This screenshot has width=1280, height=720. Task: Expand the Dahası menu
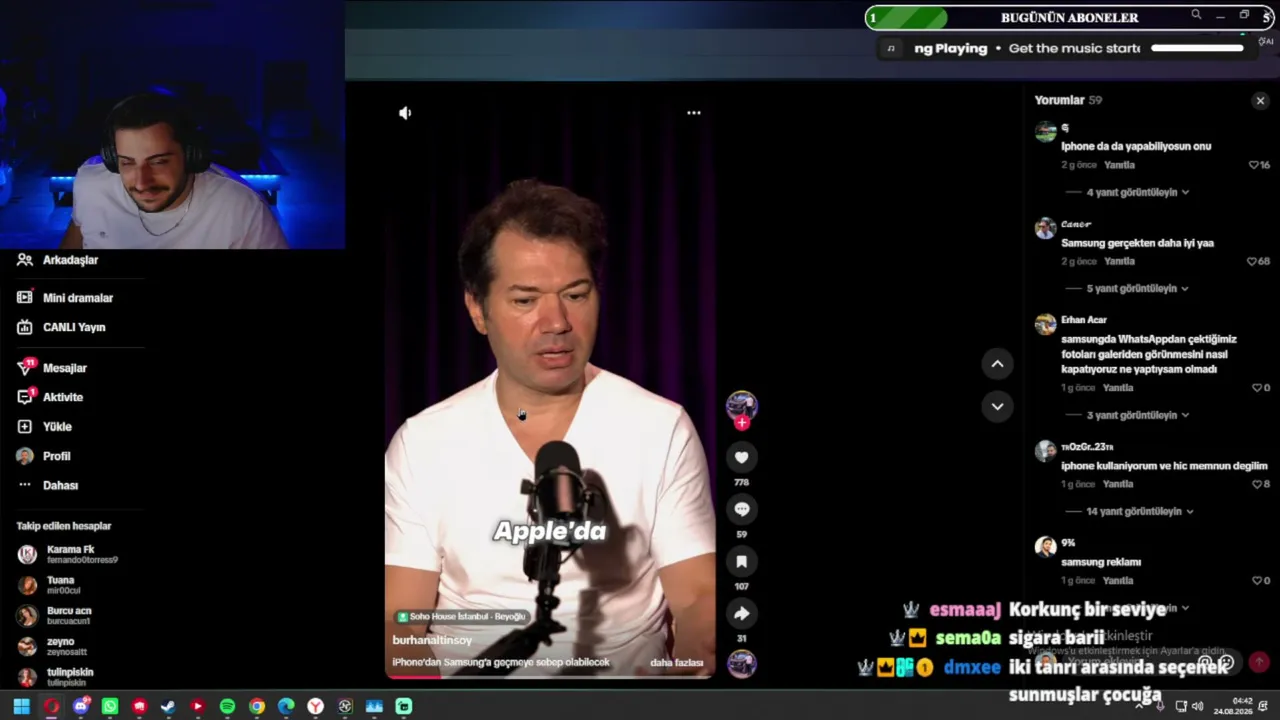(47, 485)
